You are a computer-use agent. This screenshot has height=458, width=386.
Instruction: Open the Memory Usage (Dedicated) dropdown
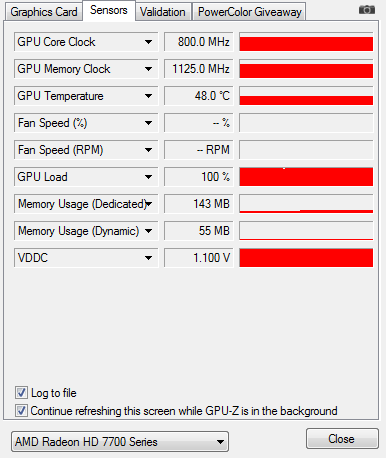coord(149,204)
